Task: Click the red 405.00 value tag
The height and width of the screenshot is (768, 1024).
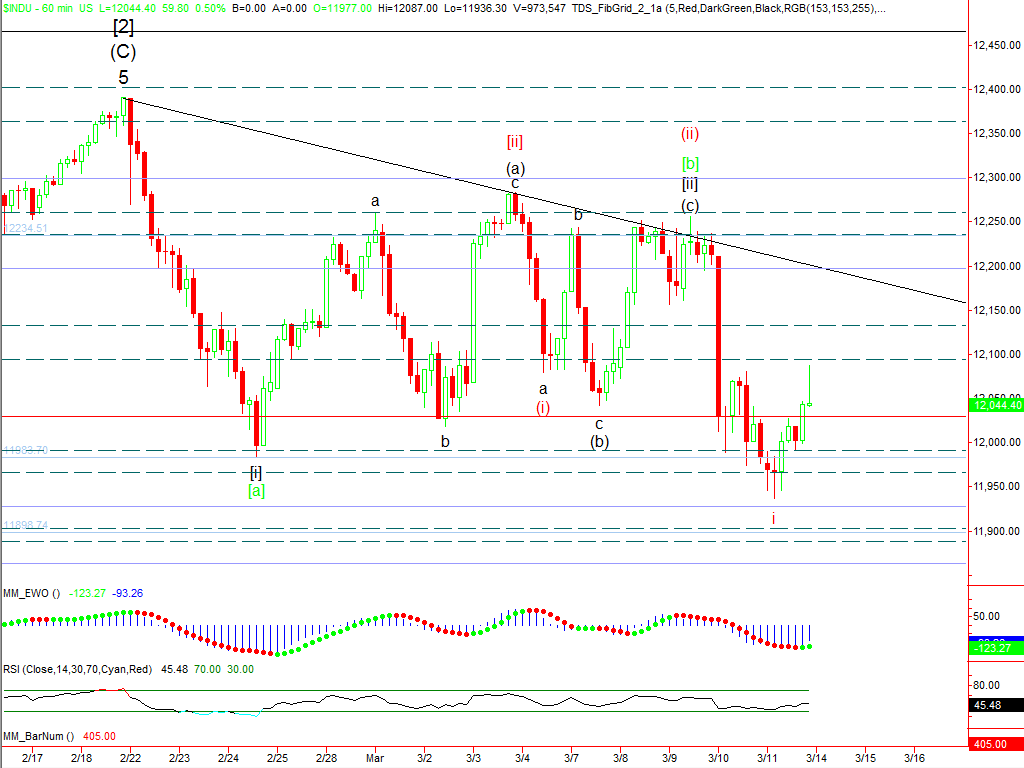Action: tap(996, 745)
